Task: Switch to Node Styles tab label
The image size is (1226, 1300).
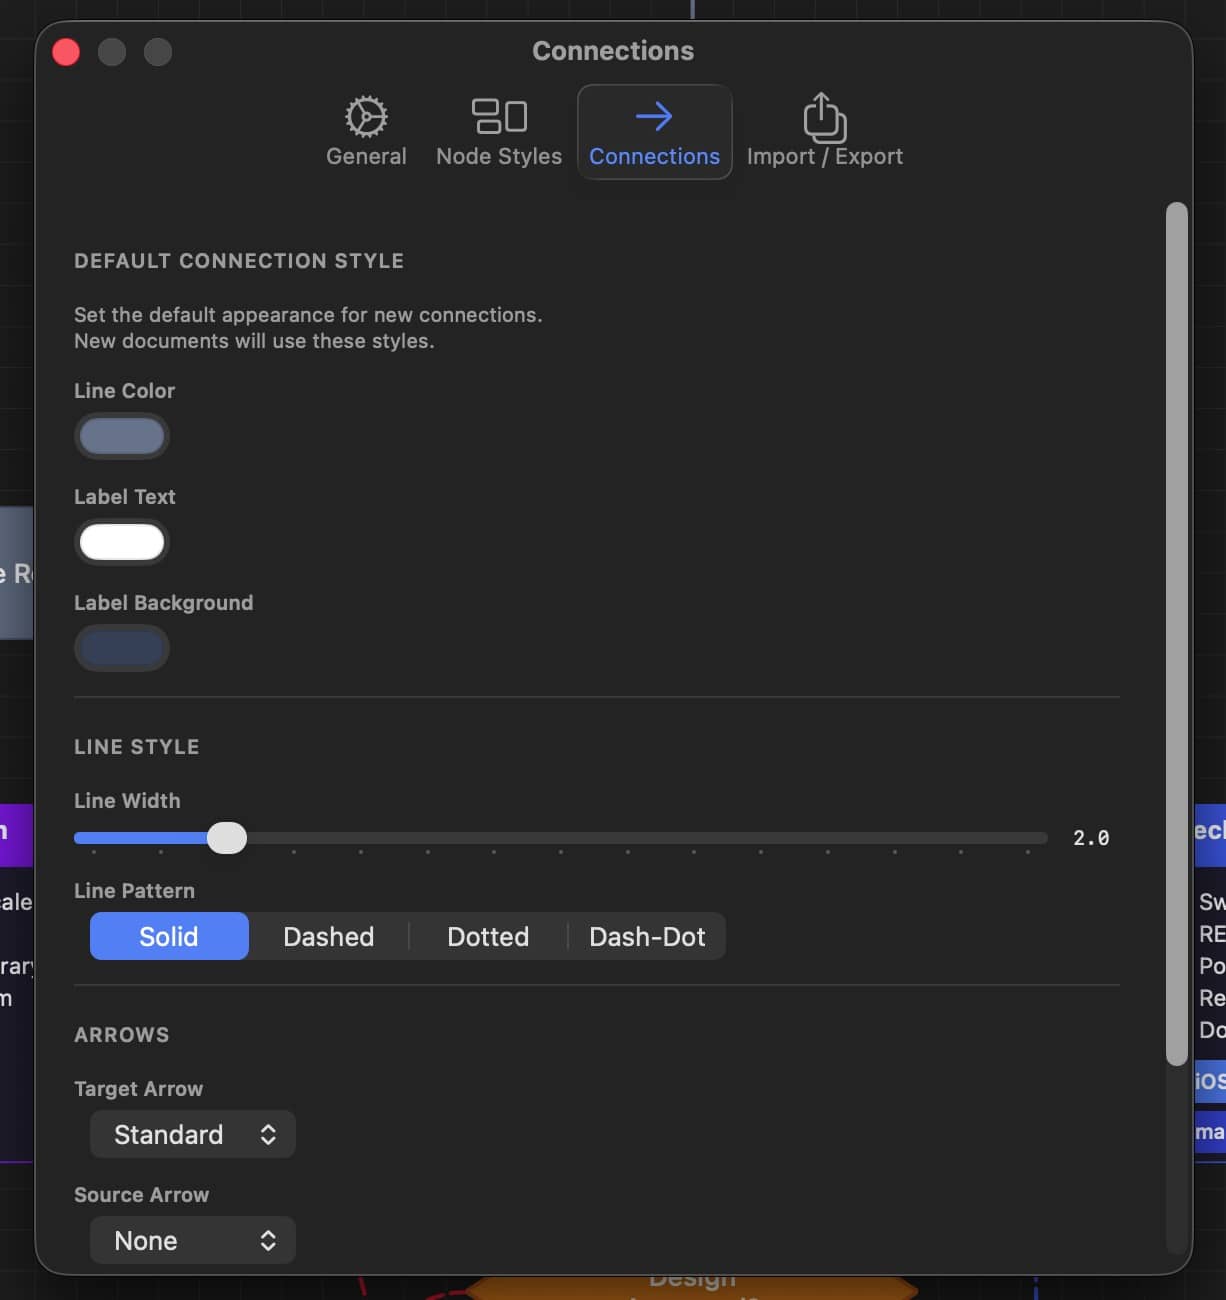Action: click(499, 157)
